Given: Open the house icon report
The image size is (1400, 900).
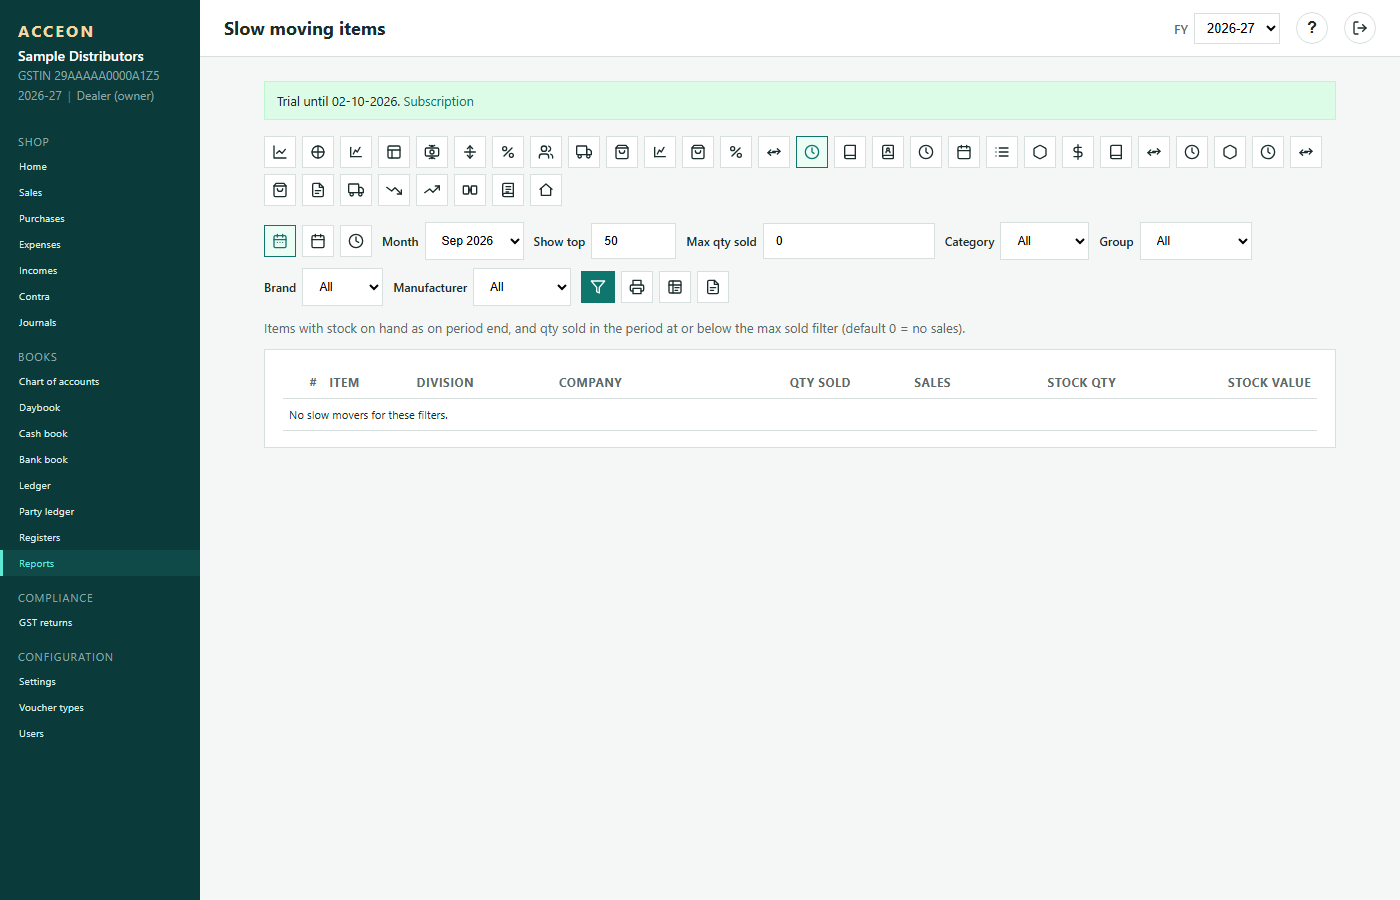Looking at the screenshot, I should [x=546, y=190].
